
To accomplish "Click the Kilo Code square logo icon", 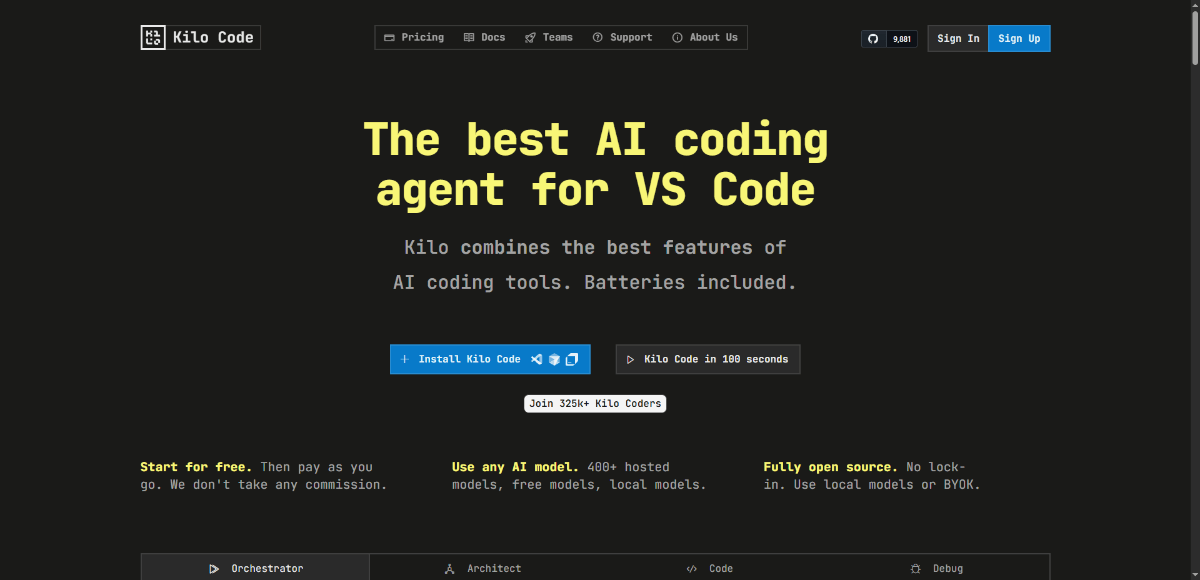I will (153, 38).
